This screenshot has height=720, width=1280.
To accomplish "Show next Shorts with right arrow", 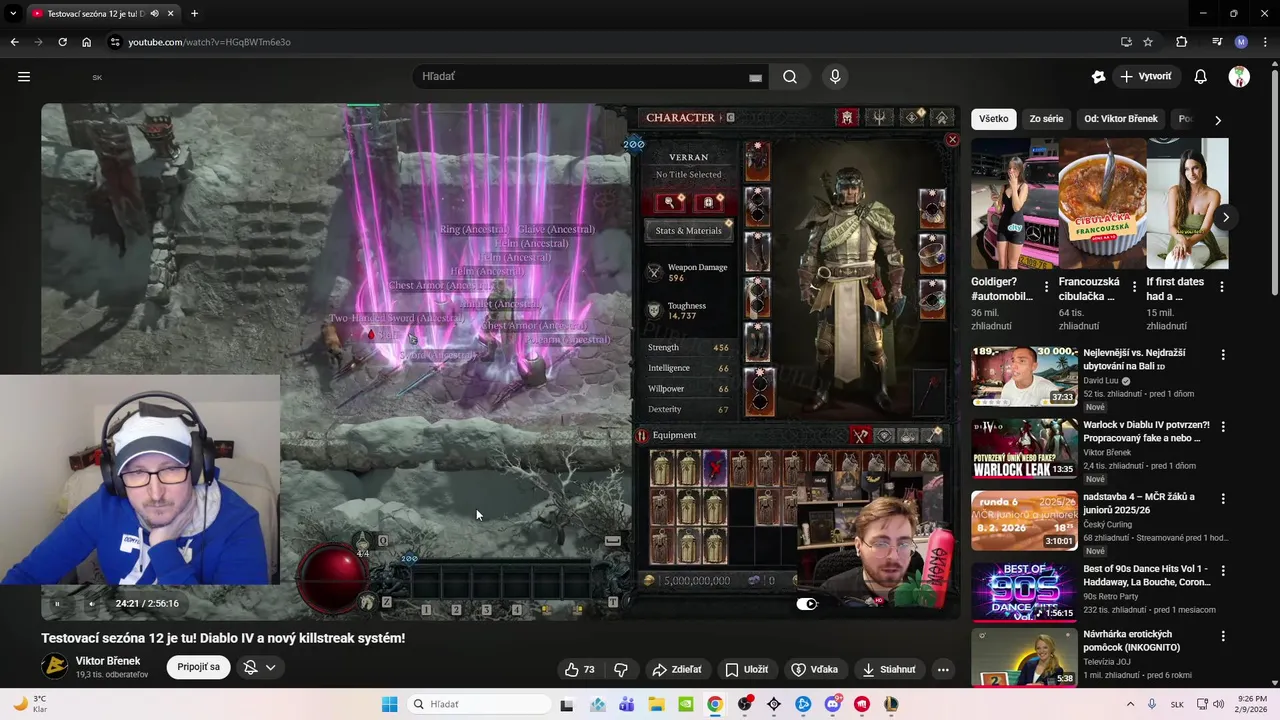I will click(1225, 217).
